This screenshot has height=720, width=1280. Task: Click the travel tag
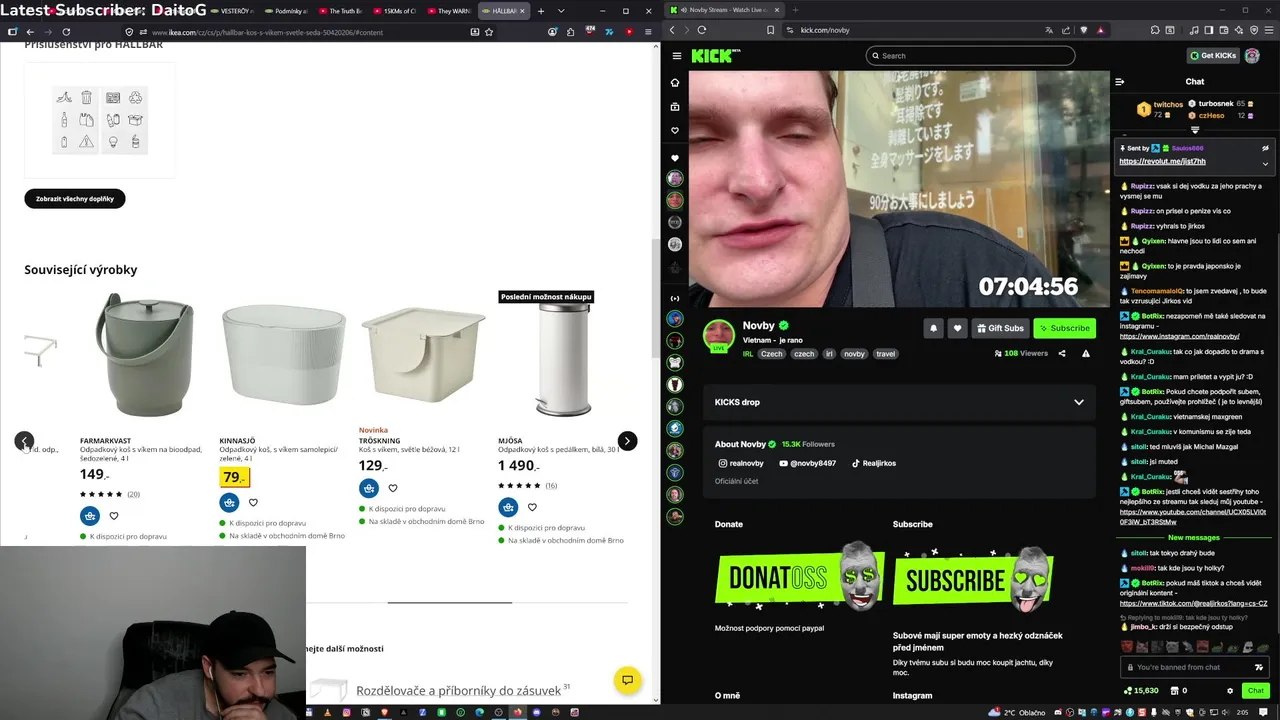[x=885, y=354]
